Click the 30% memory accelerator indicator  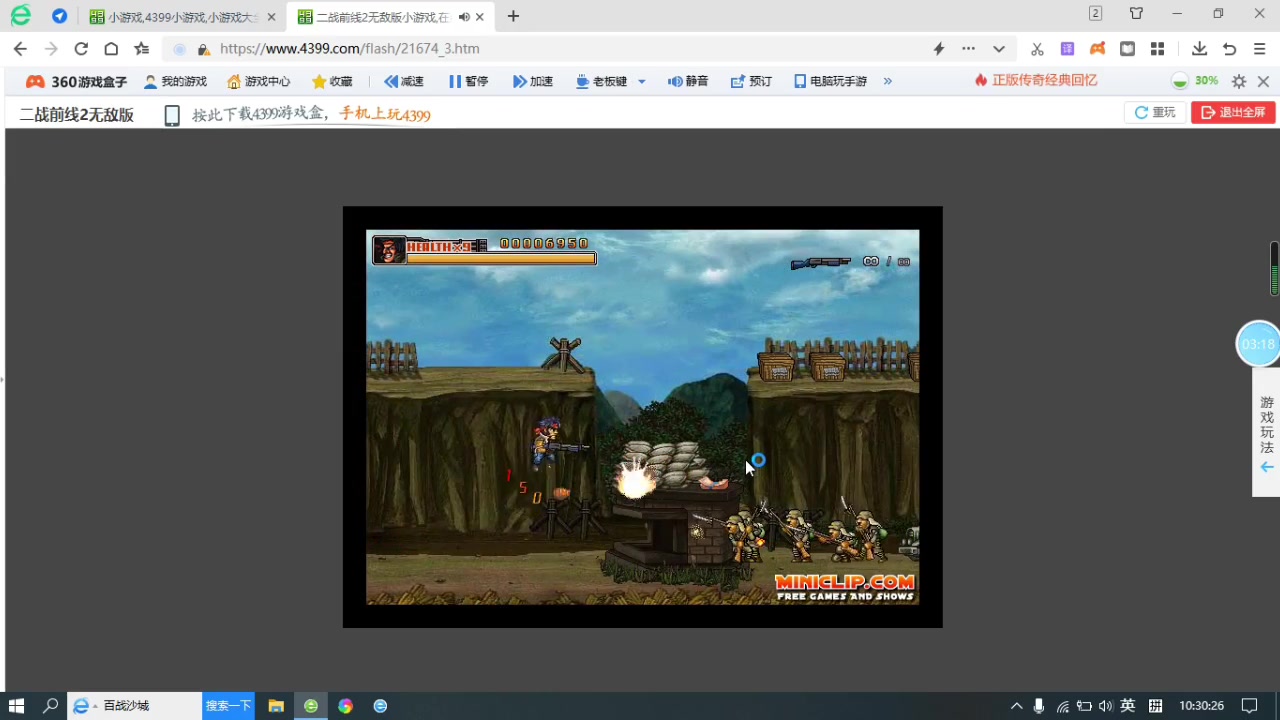click(1195, 81)
